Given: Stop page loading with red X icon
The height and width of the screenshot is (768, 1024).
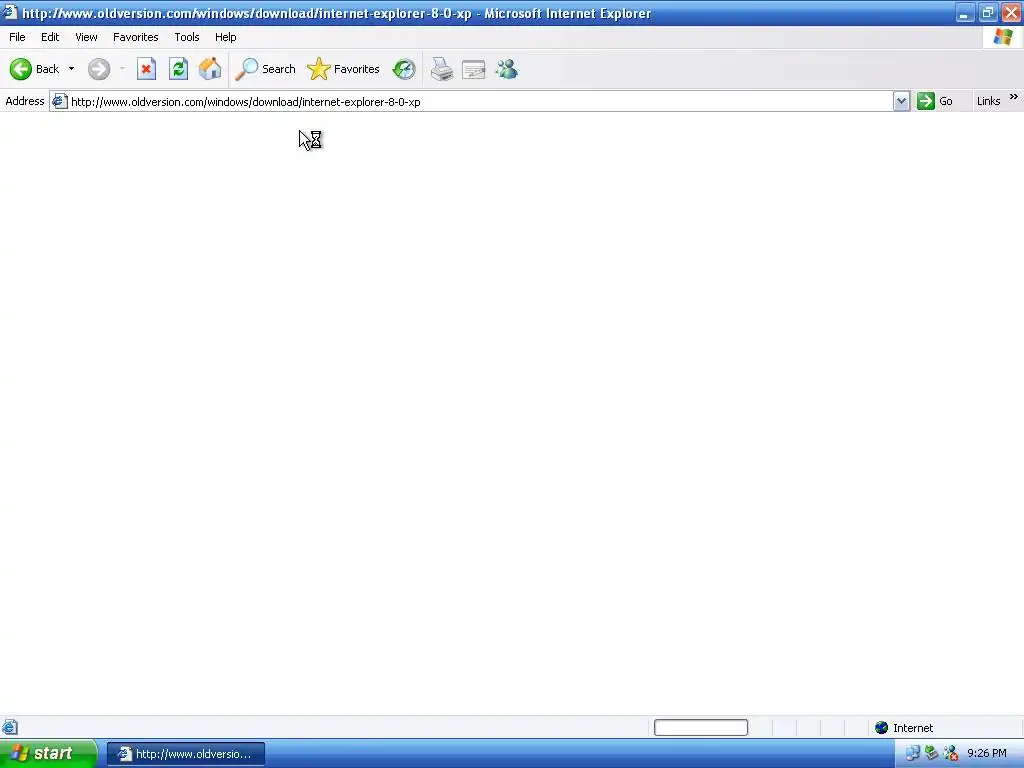Looking at the screenshot, I should (146, 69).
